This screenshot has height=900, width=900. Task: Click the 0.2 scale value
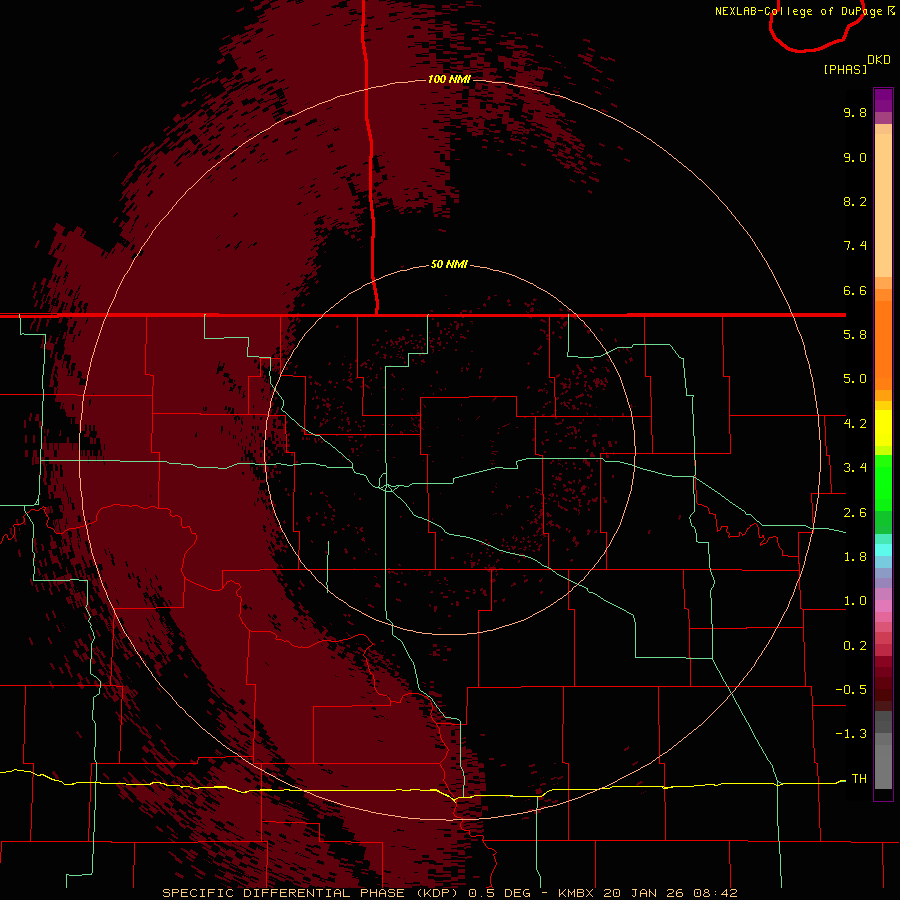(x=855, y=646)
